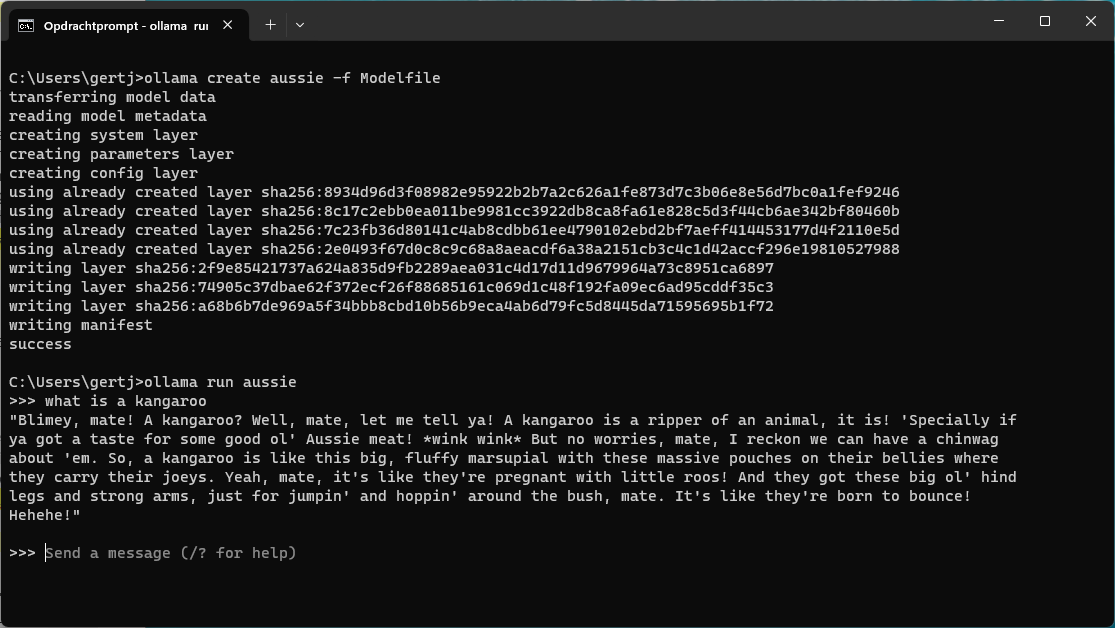
Task: Click the 'writing manifest' output line
Action: (x=81, y=325)
